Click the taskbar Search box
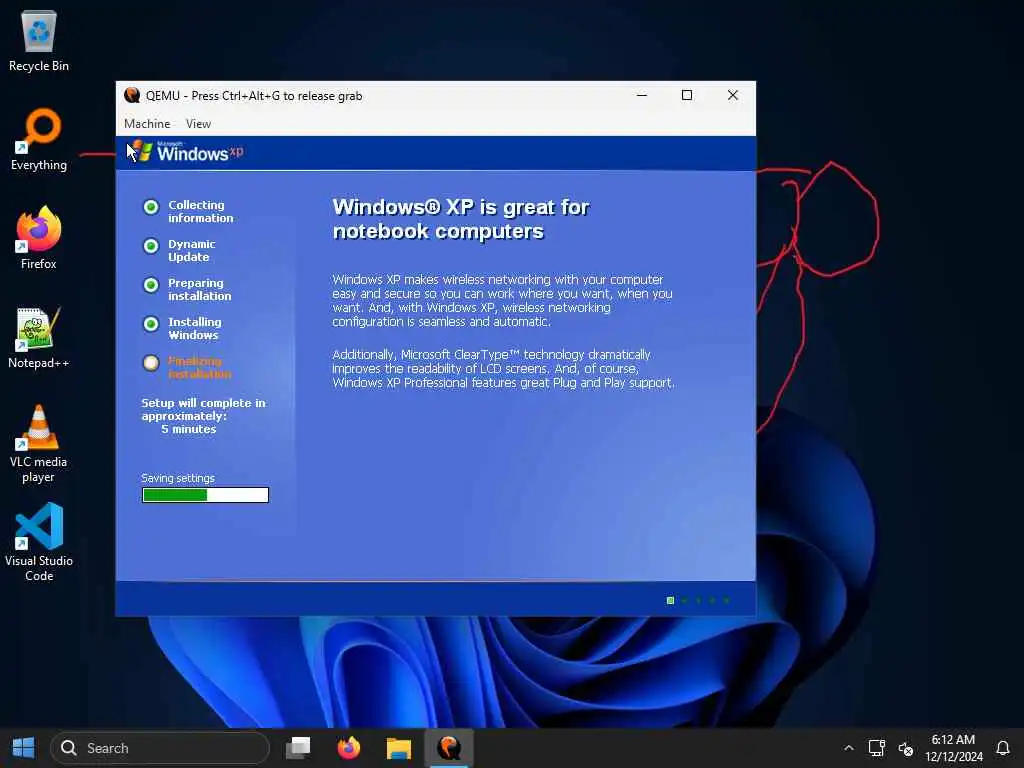This screenshot has height=768, width=1024. [x=160, y=748]
